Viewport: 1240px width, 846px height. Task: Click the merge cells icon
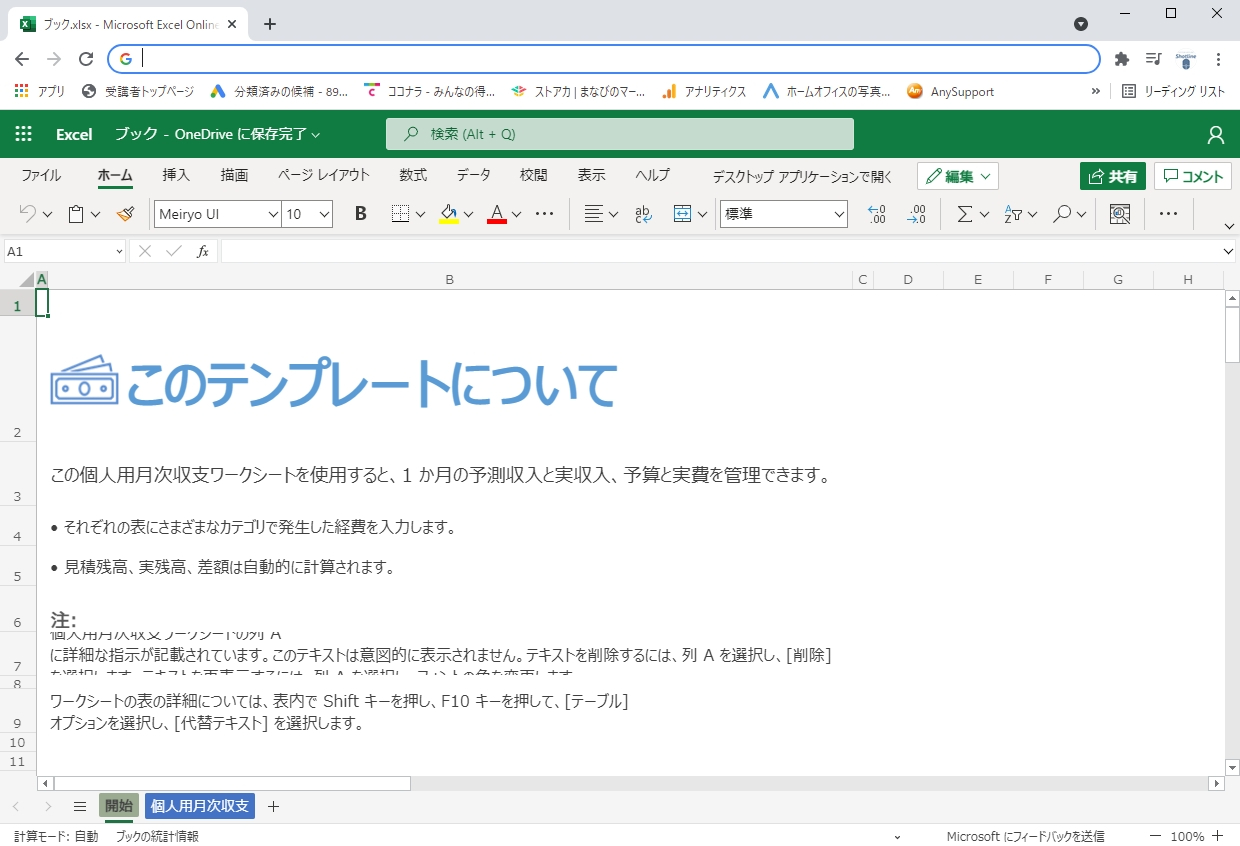[683, 213]
